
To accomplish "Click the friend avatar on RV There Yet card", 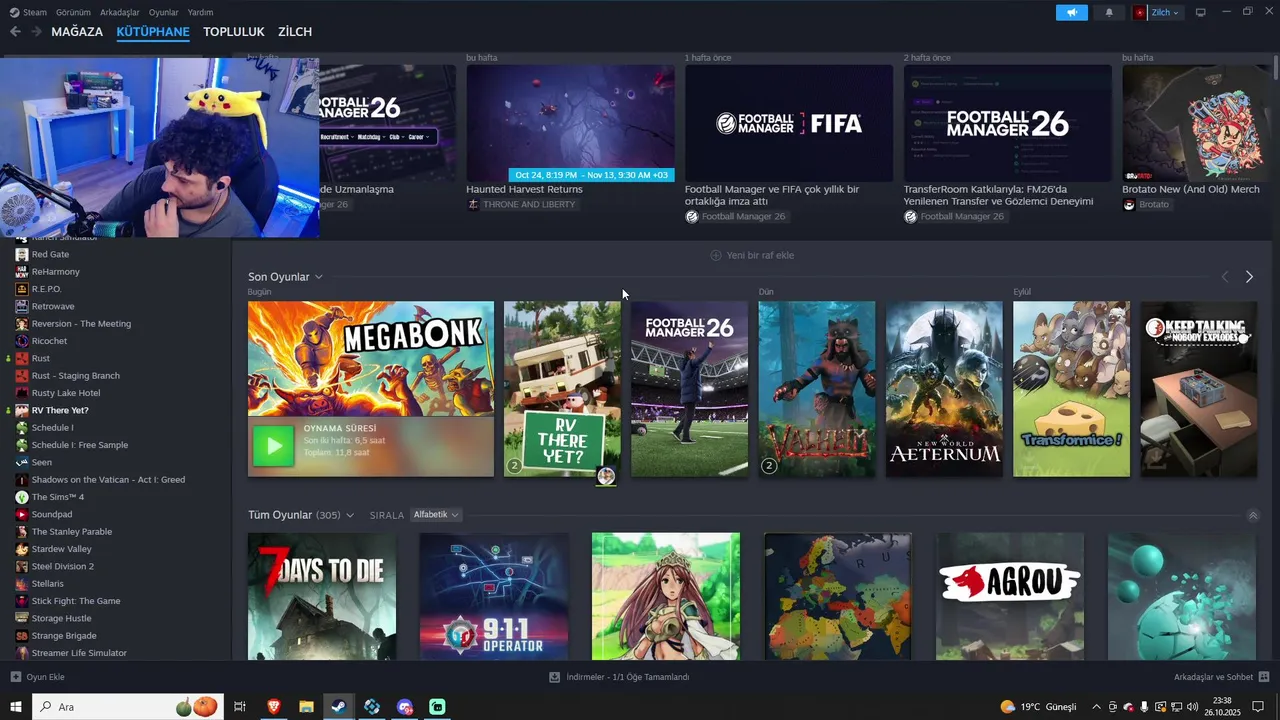I will (606, 476).
